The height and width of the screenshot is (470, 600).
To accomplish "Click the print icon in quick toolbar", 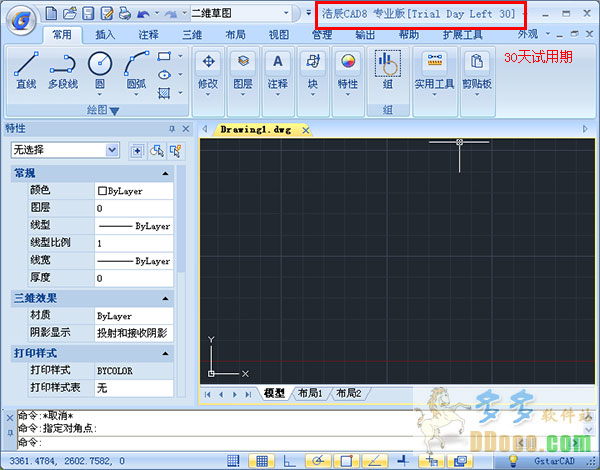I will coord(125,13).
